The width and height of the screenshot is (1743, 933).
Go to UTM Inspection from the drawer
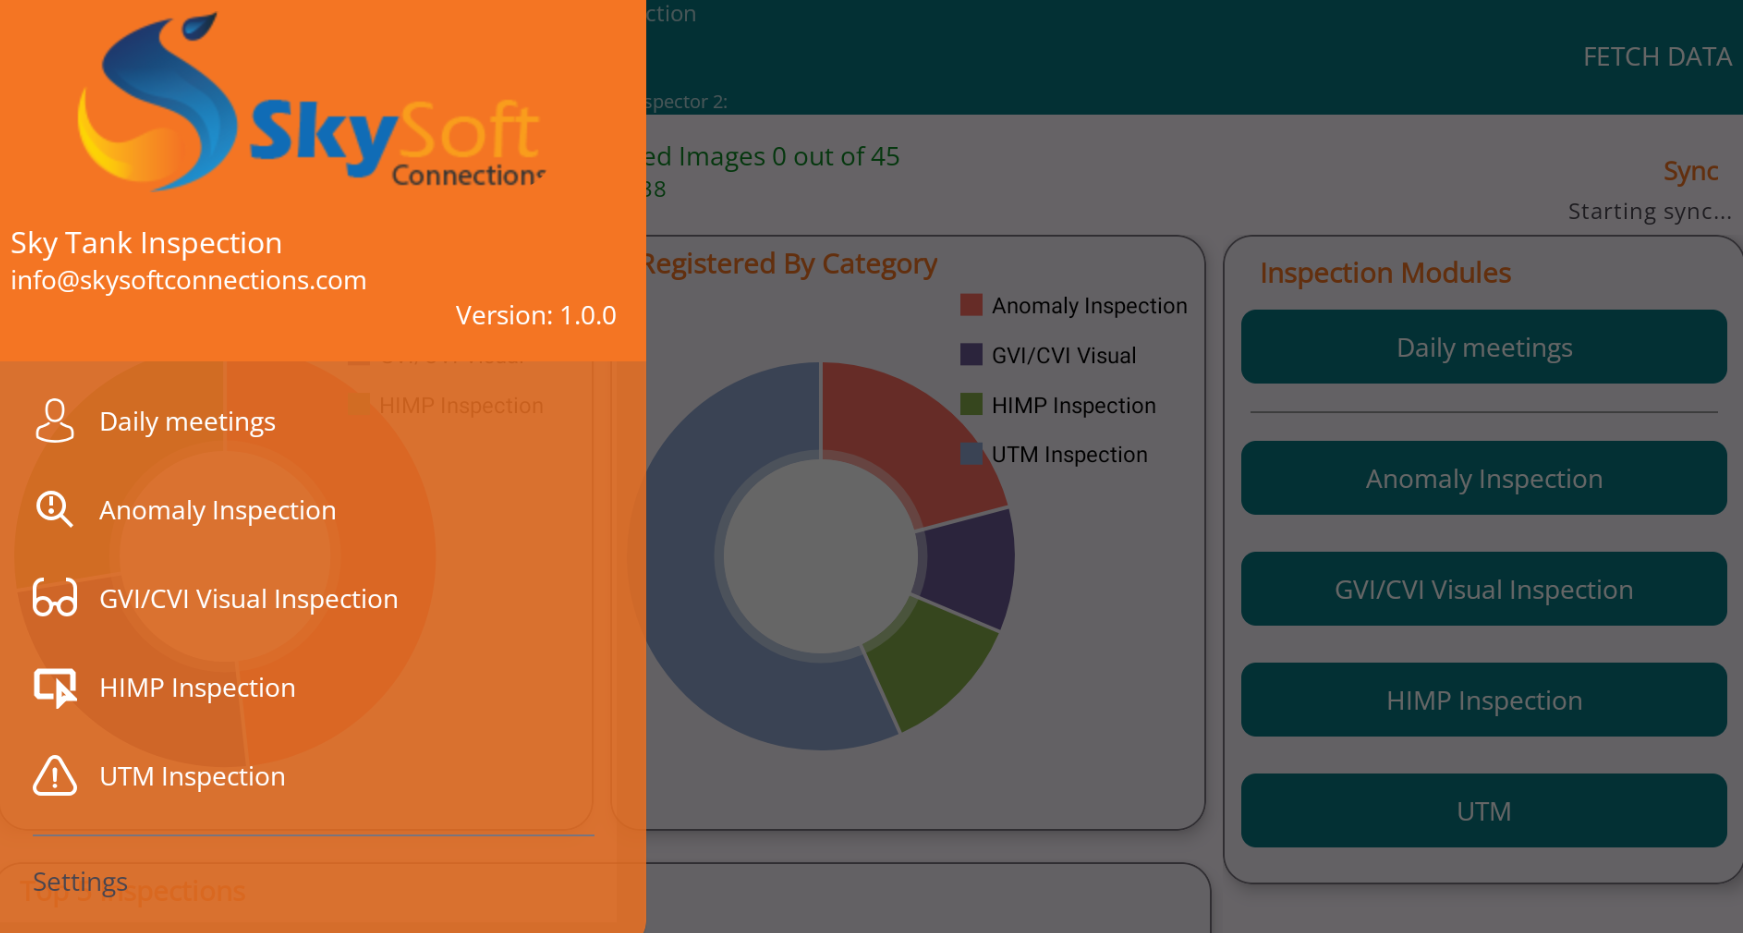(192, 777)
